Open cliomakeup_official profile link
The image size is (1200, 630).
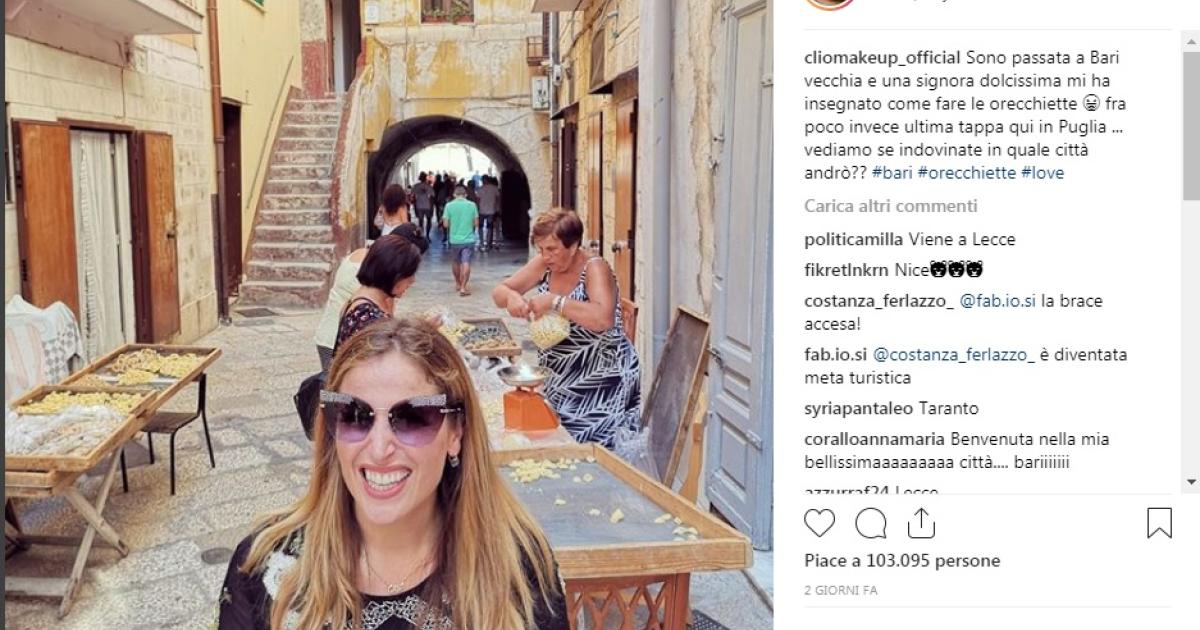[883, 57]
